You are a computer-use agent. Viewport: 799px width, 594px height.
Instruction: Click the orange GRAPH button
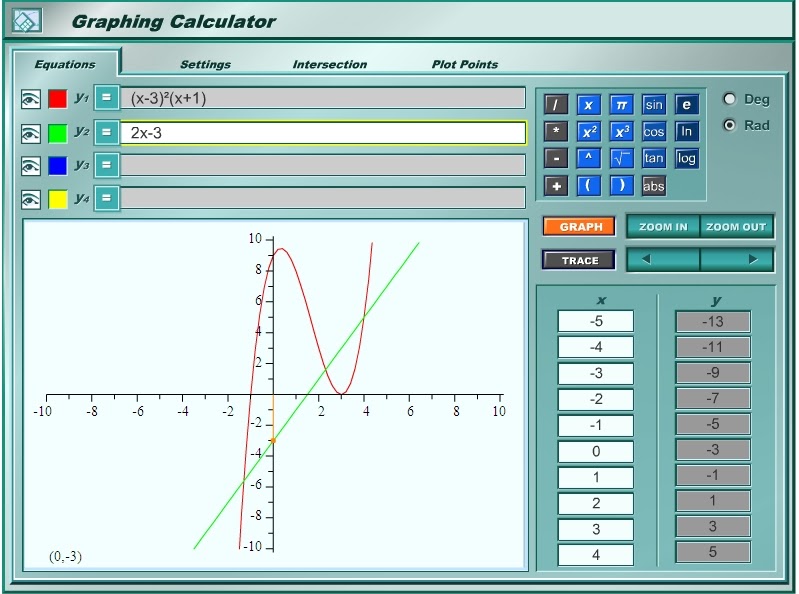[x=579, y=226]
